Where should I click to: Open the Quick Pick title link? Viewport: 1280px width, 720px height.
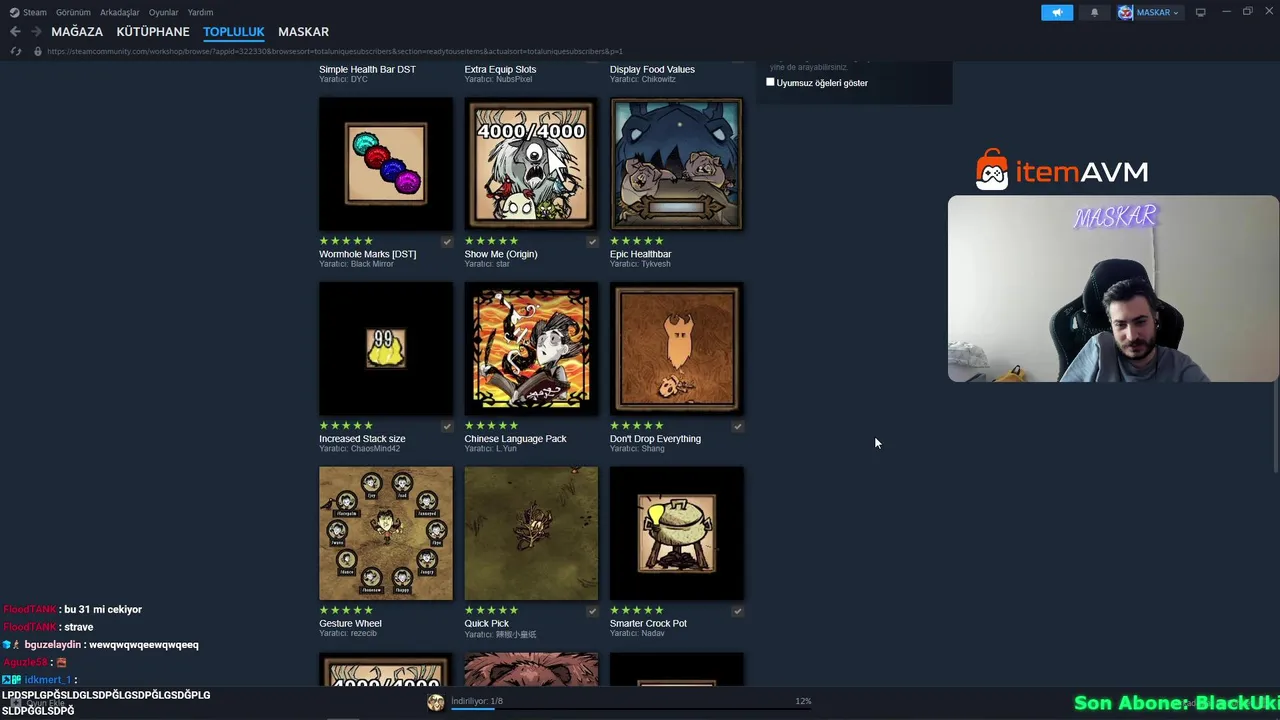486,623
